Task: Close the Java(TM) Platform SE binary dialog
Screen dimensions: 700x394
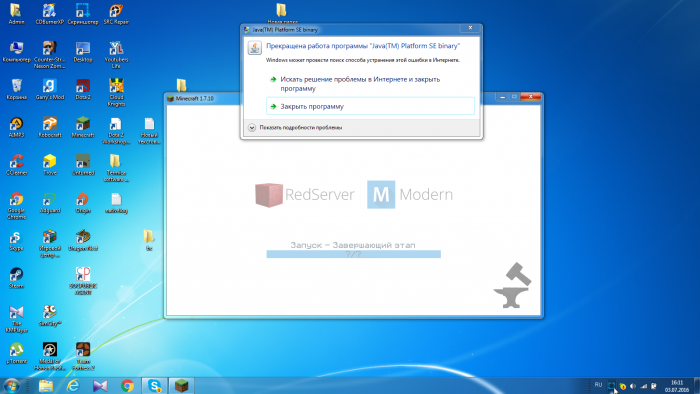Action: [470, 28]
